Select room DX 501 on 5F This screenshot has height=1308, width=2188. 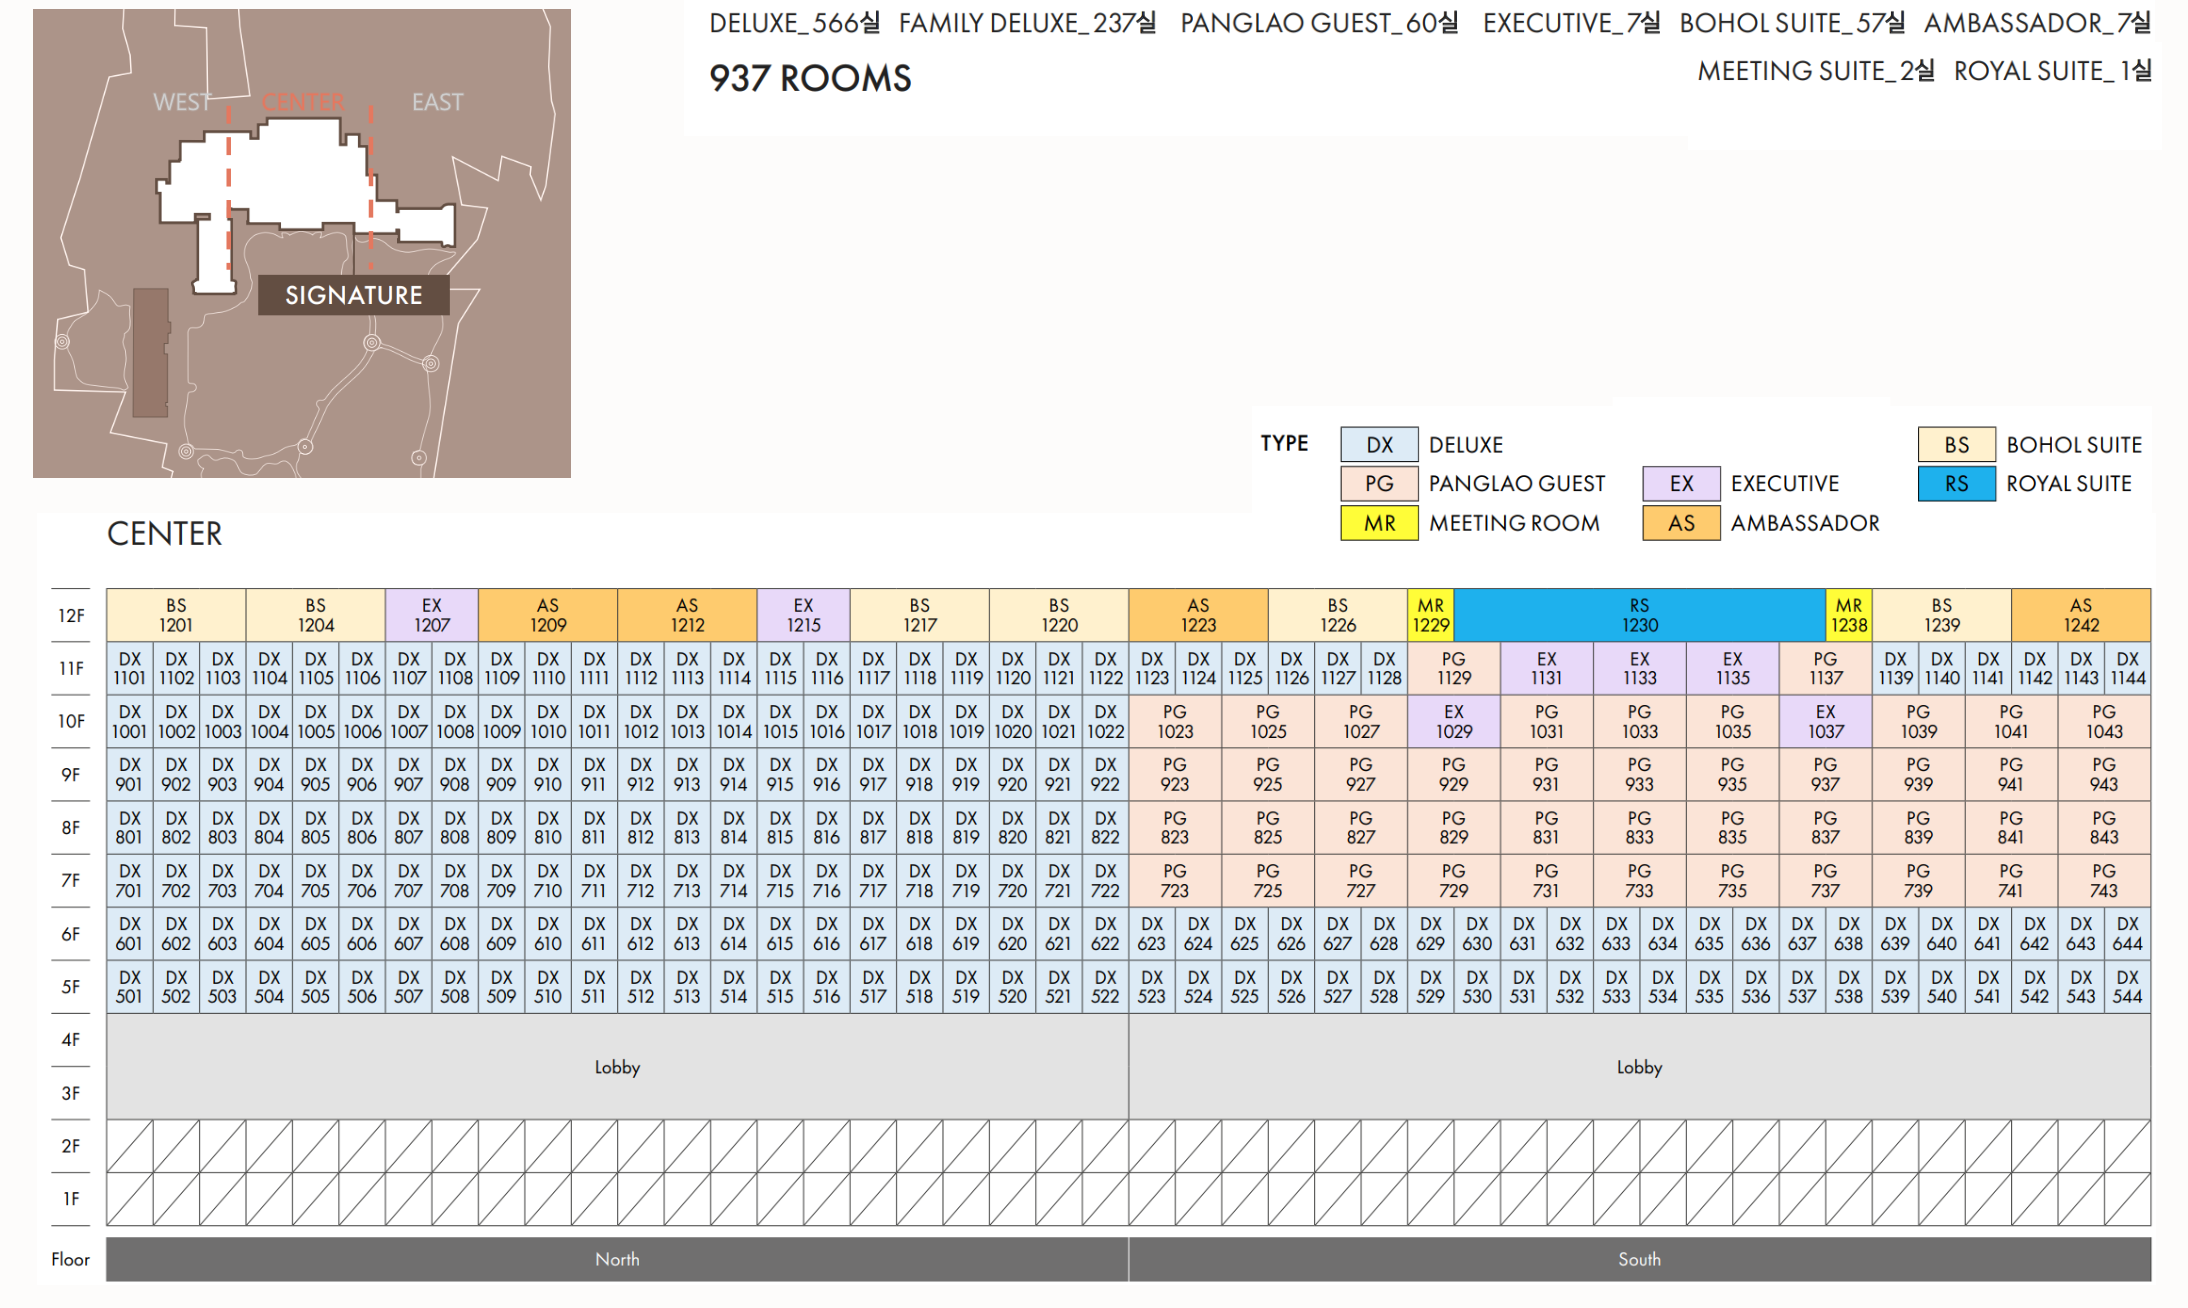(129, 987)
